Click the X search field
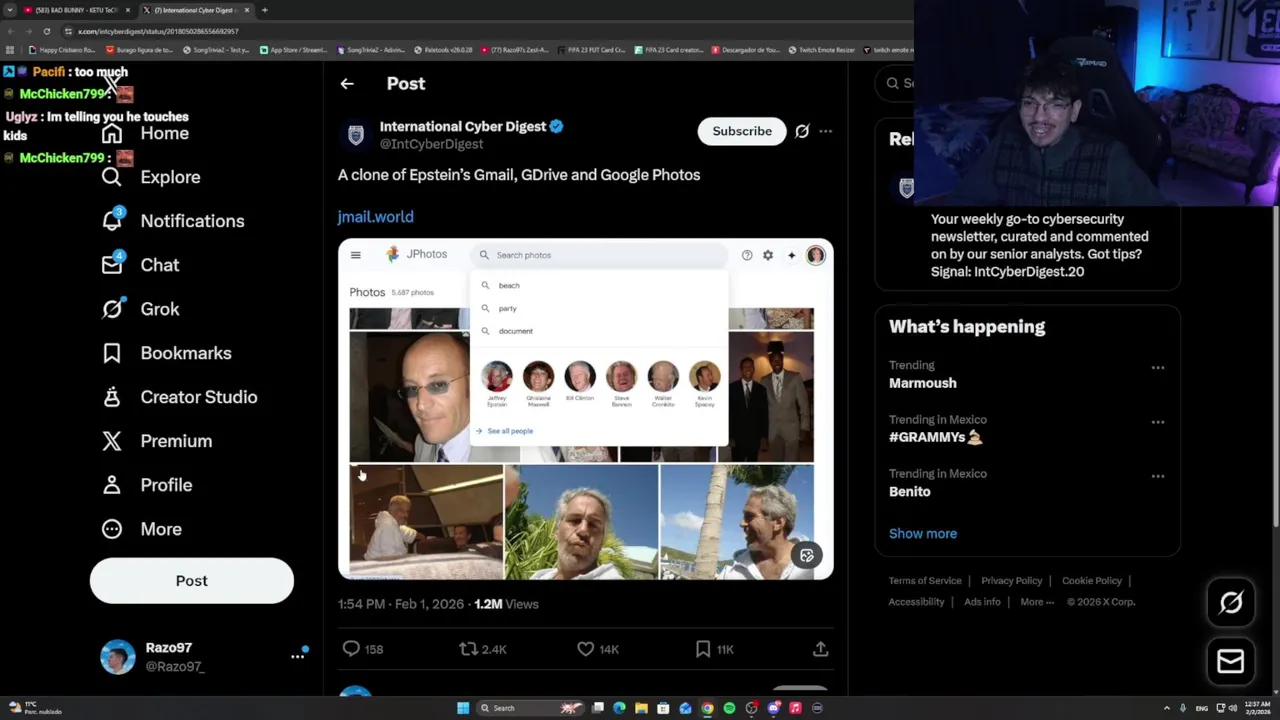The image size is (1280, 720). 895,83
